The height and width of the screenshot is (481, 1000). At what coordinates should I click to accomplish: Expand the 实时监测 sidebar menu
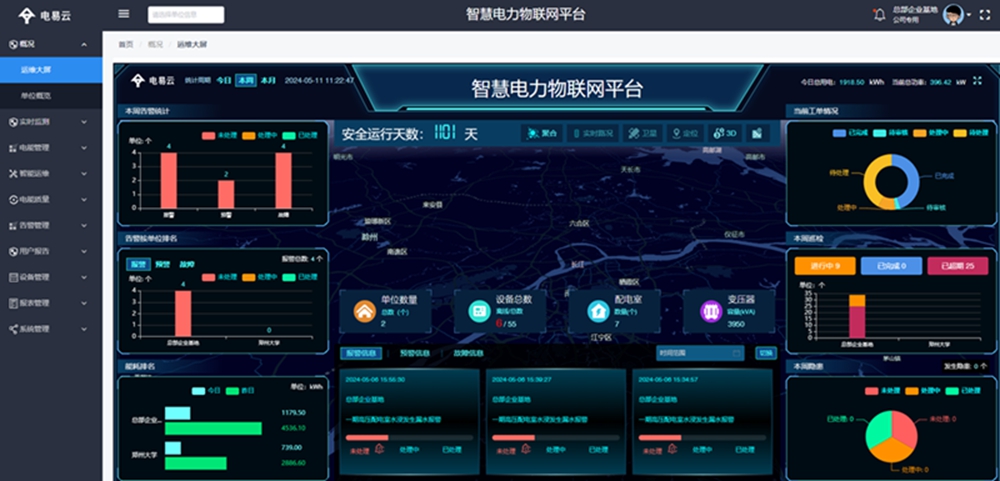pyautogui.click(x=50, y=121)
